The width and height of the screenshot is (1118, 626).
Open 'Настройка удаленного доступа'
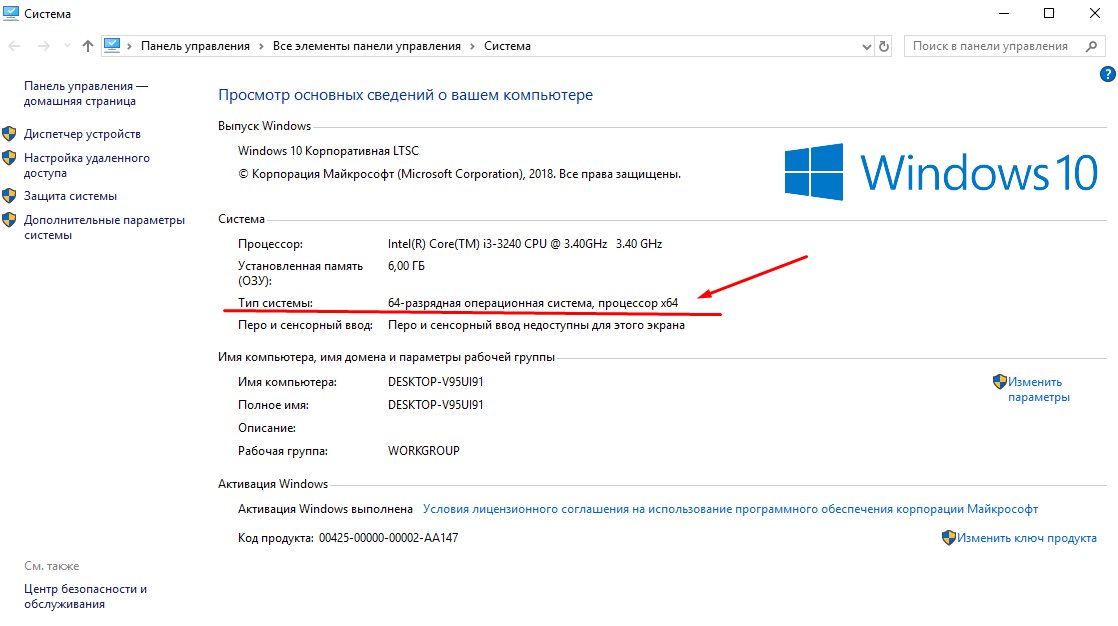[x=86, y=165]
